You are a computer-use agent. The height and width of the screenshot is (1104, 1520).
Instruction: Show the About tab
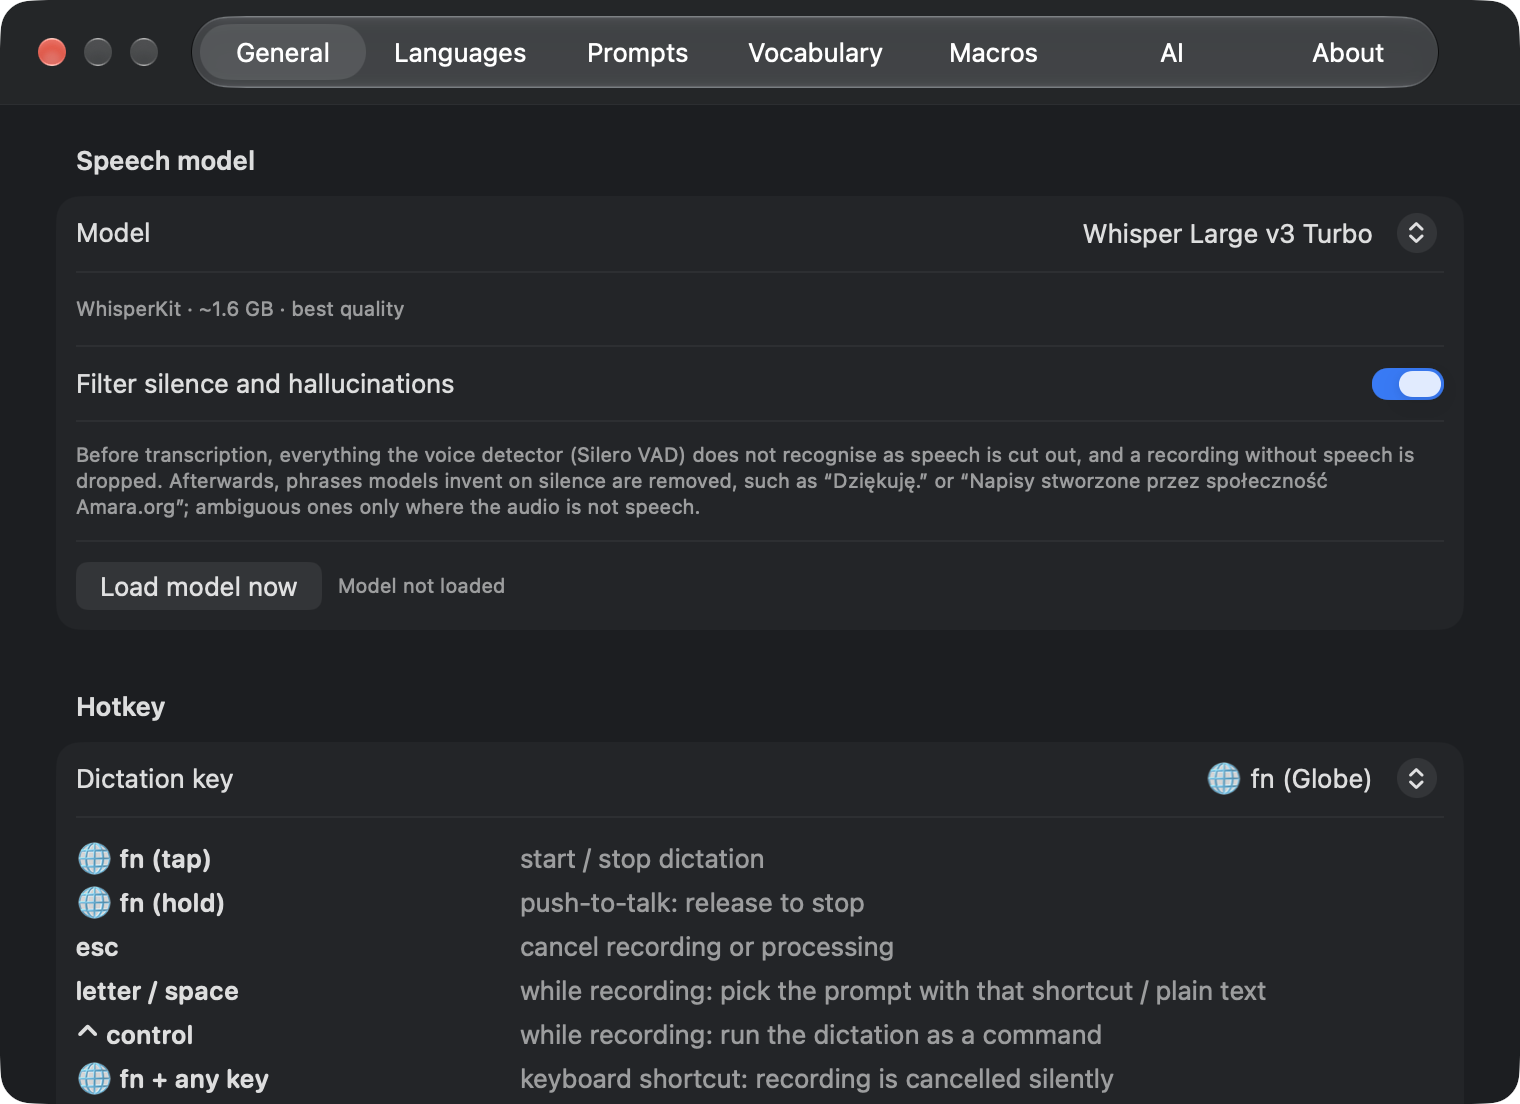pos(1348,53)
